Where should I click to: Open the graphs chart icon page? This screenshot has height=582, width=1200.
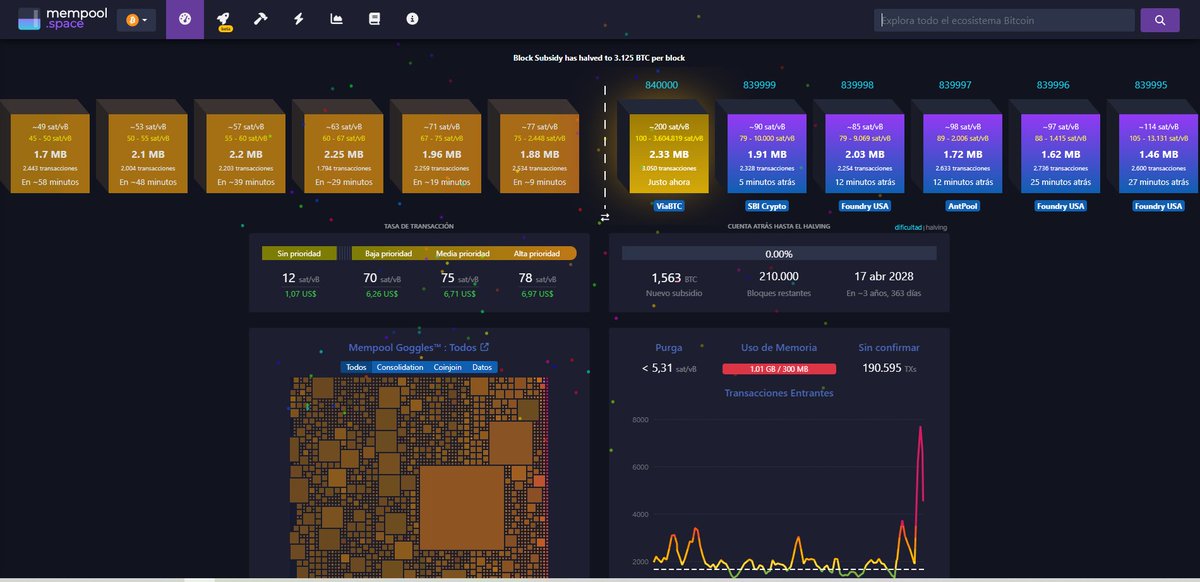(x=337, y=19)
